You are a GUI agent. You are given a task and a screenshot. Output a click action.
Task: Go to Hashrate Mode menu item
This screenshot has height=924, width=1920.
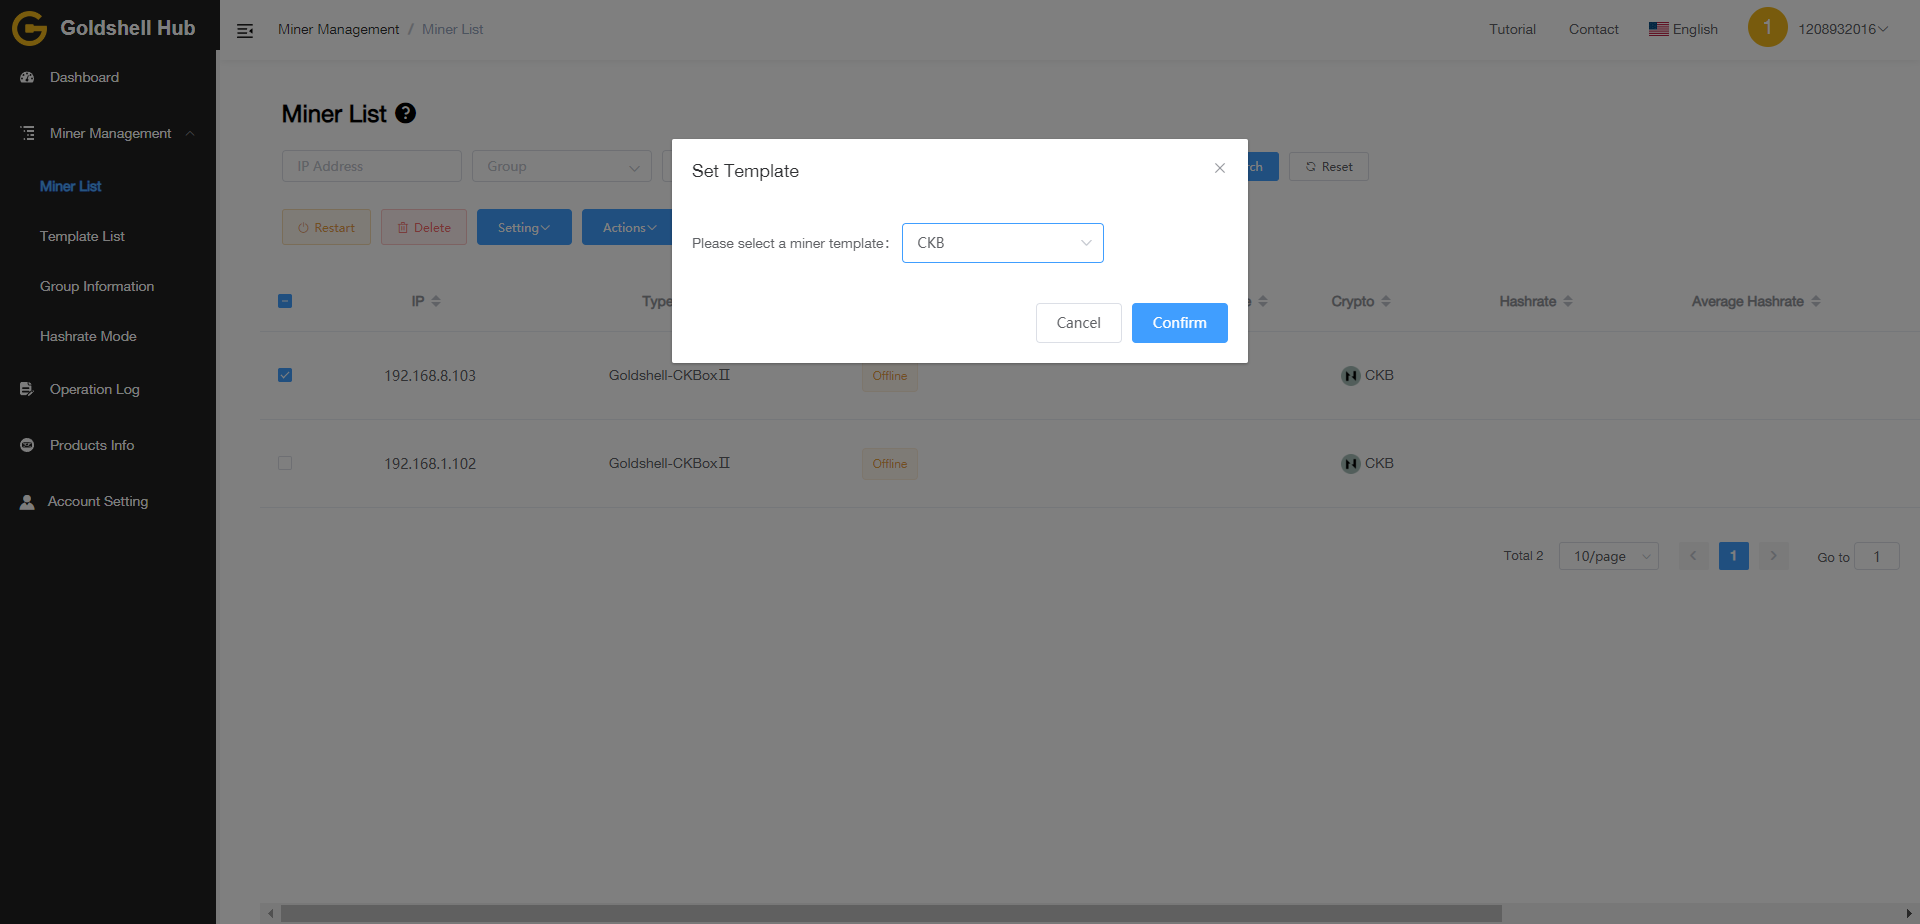tap(88, 337)
